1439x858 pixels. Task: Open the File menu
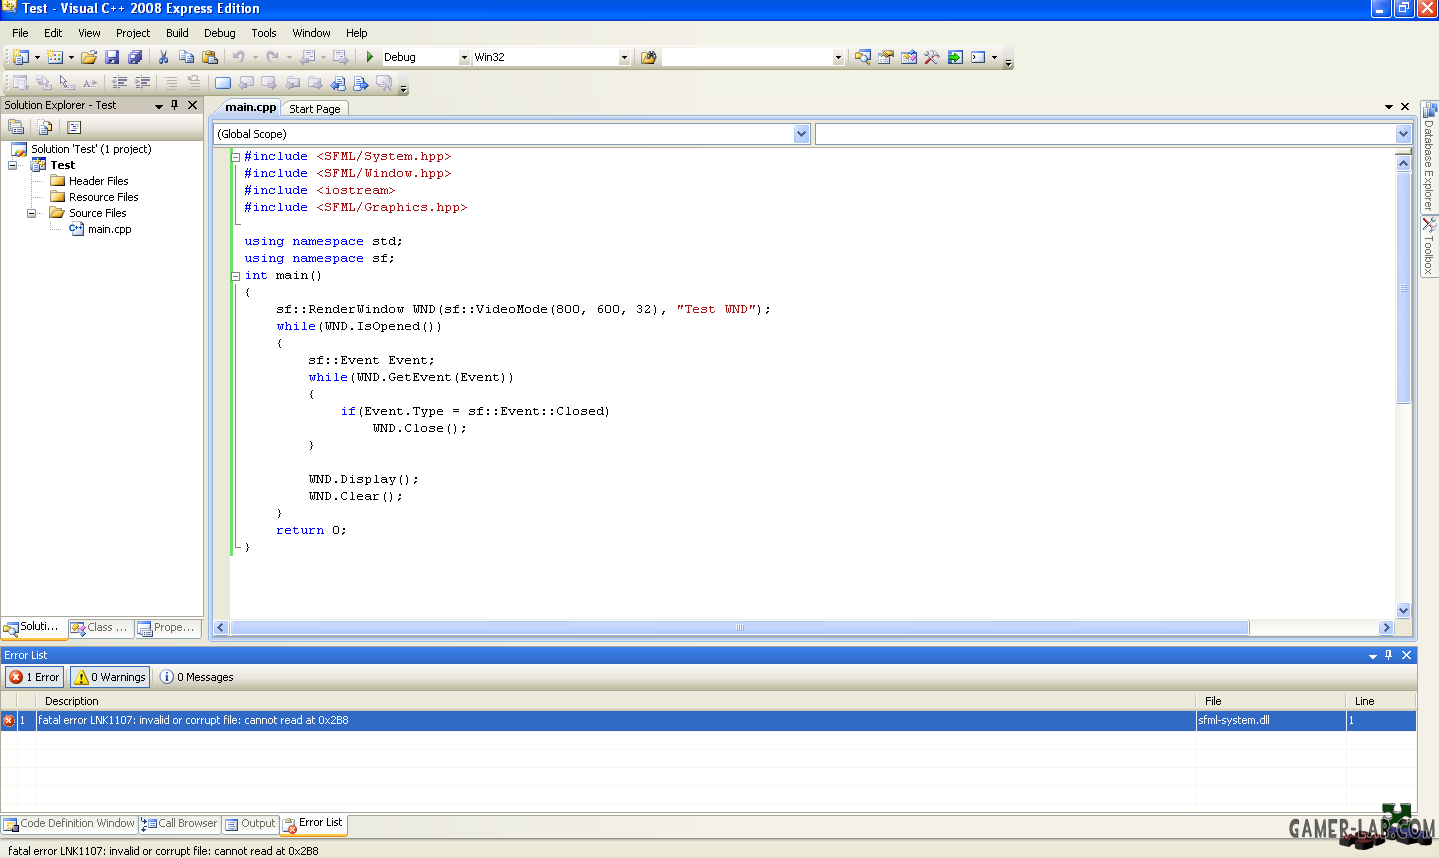click(20, 33)
